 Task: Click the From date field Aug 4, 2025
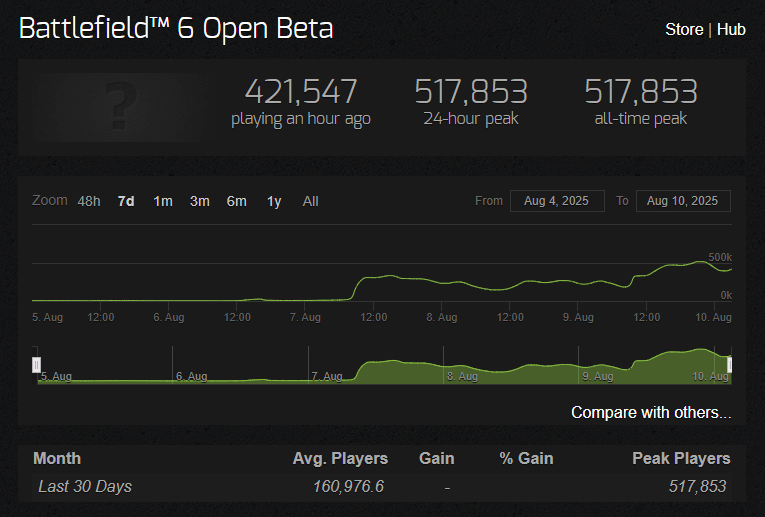pos(557,201)
